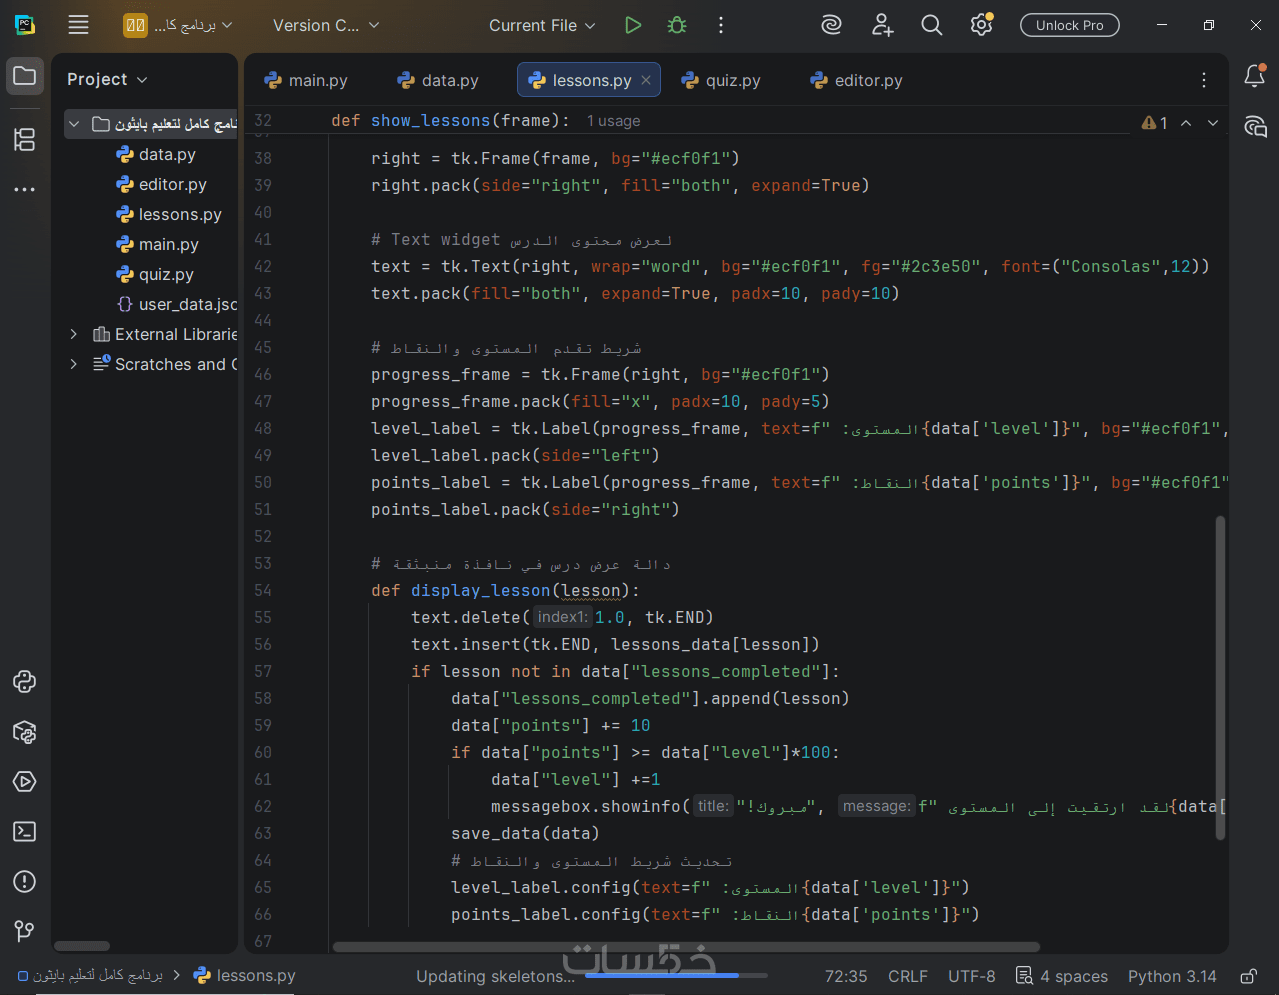Open the Notifications bell icon
Screen dimensions: 1279x995
(1254, 76)
